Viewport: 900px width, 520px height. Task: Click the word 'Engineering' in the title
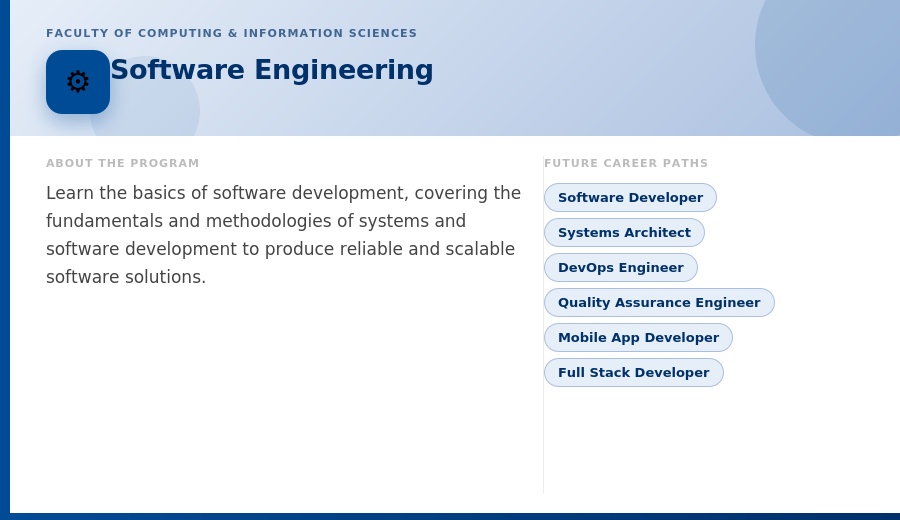click(343, 70)
